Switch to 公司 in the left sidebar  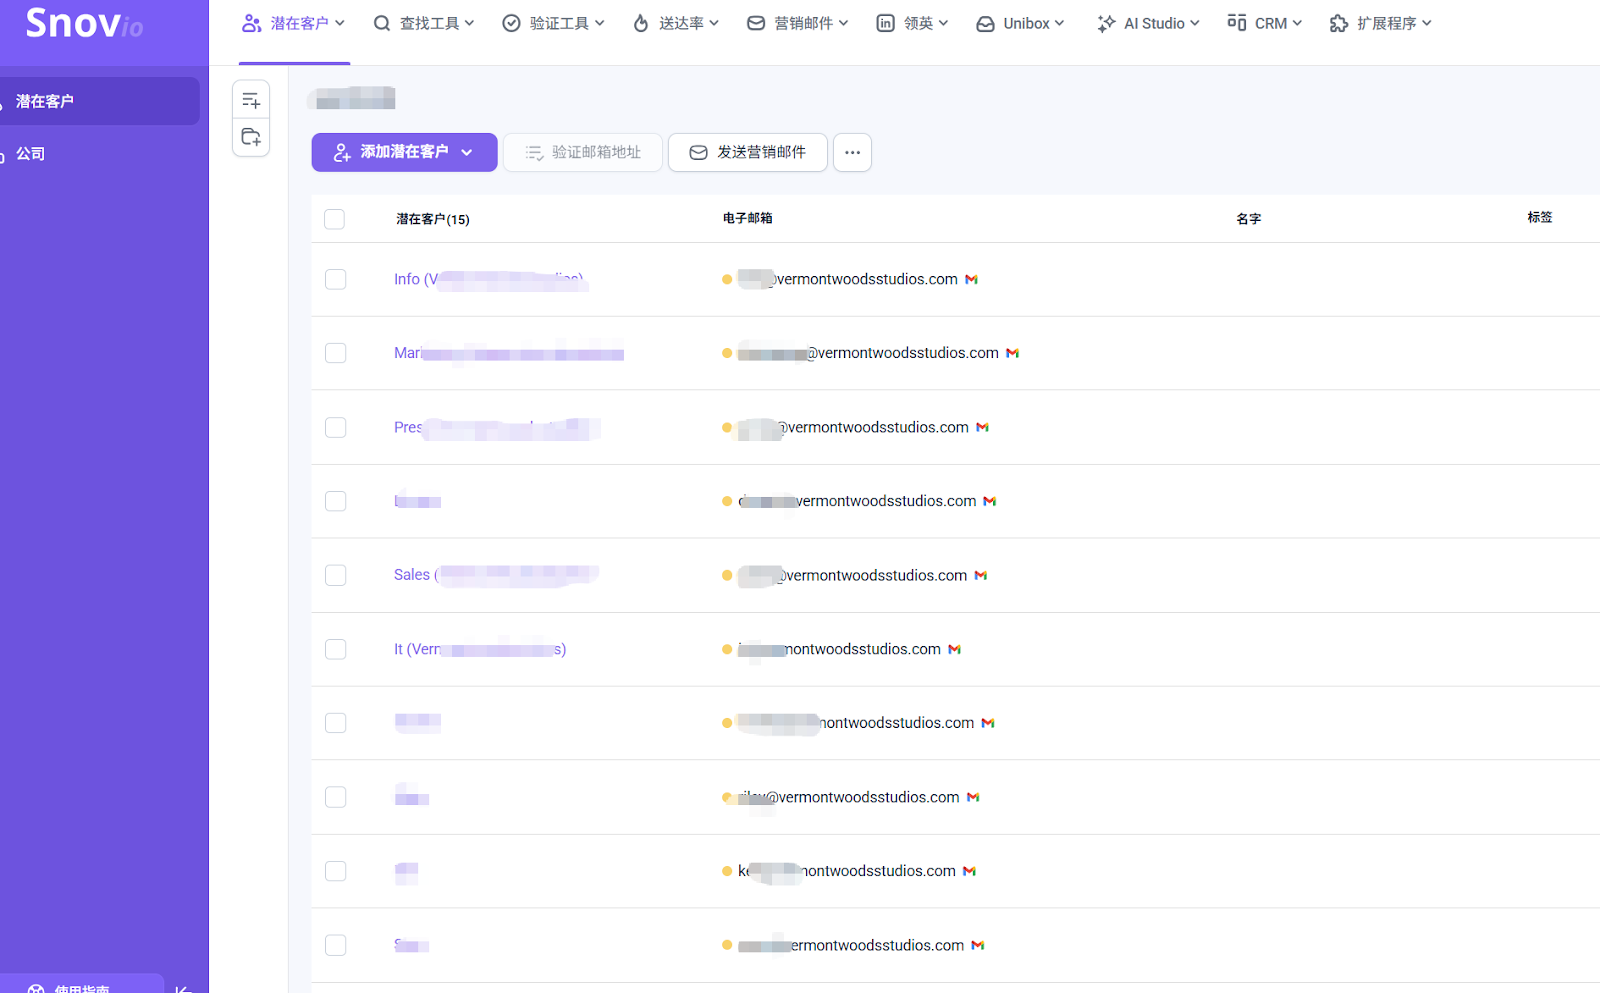[x=31, y=153]
